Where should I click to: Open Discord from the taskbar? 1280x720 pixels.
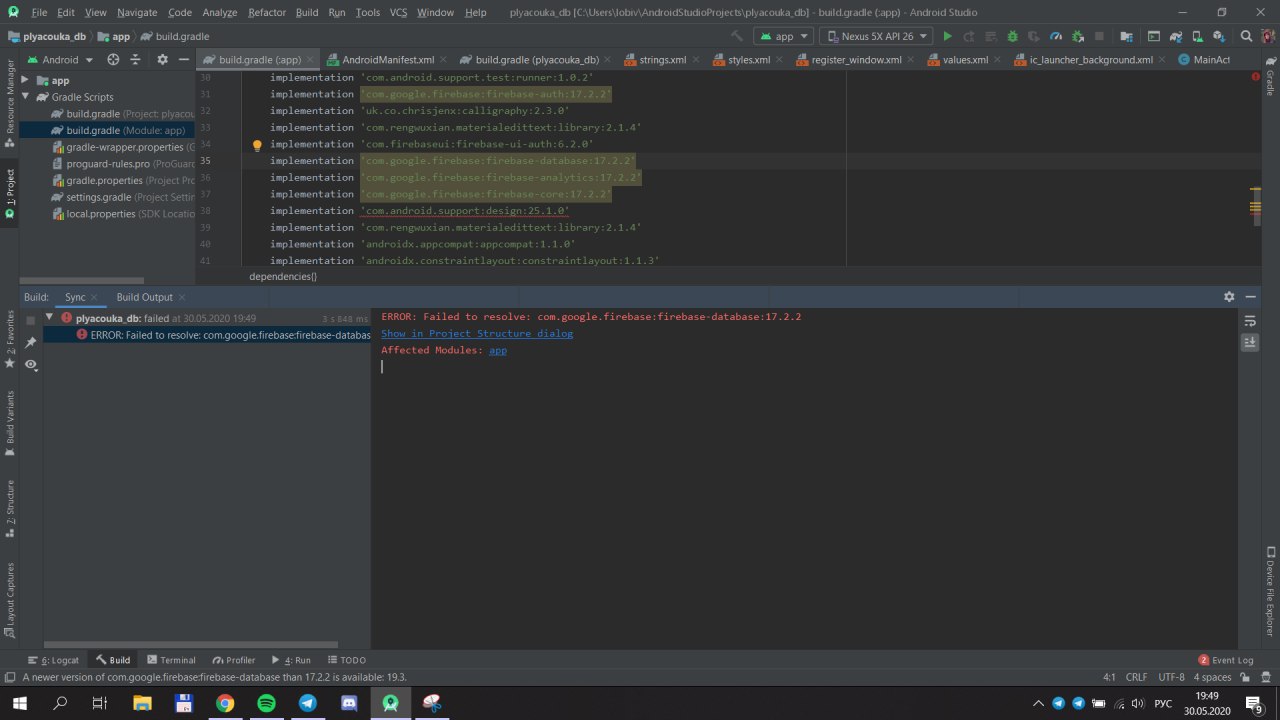(349, 703)
